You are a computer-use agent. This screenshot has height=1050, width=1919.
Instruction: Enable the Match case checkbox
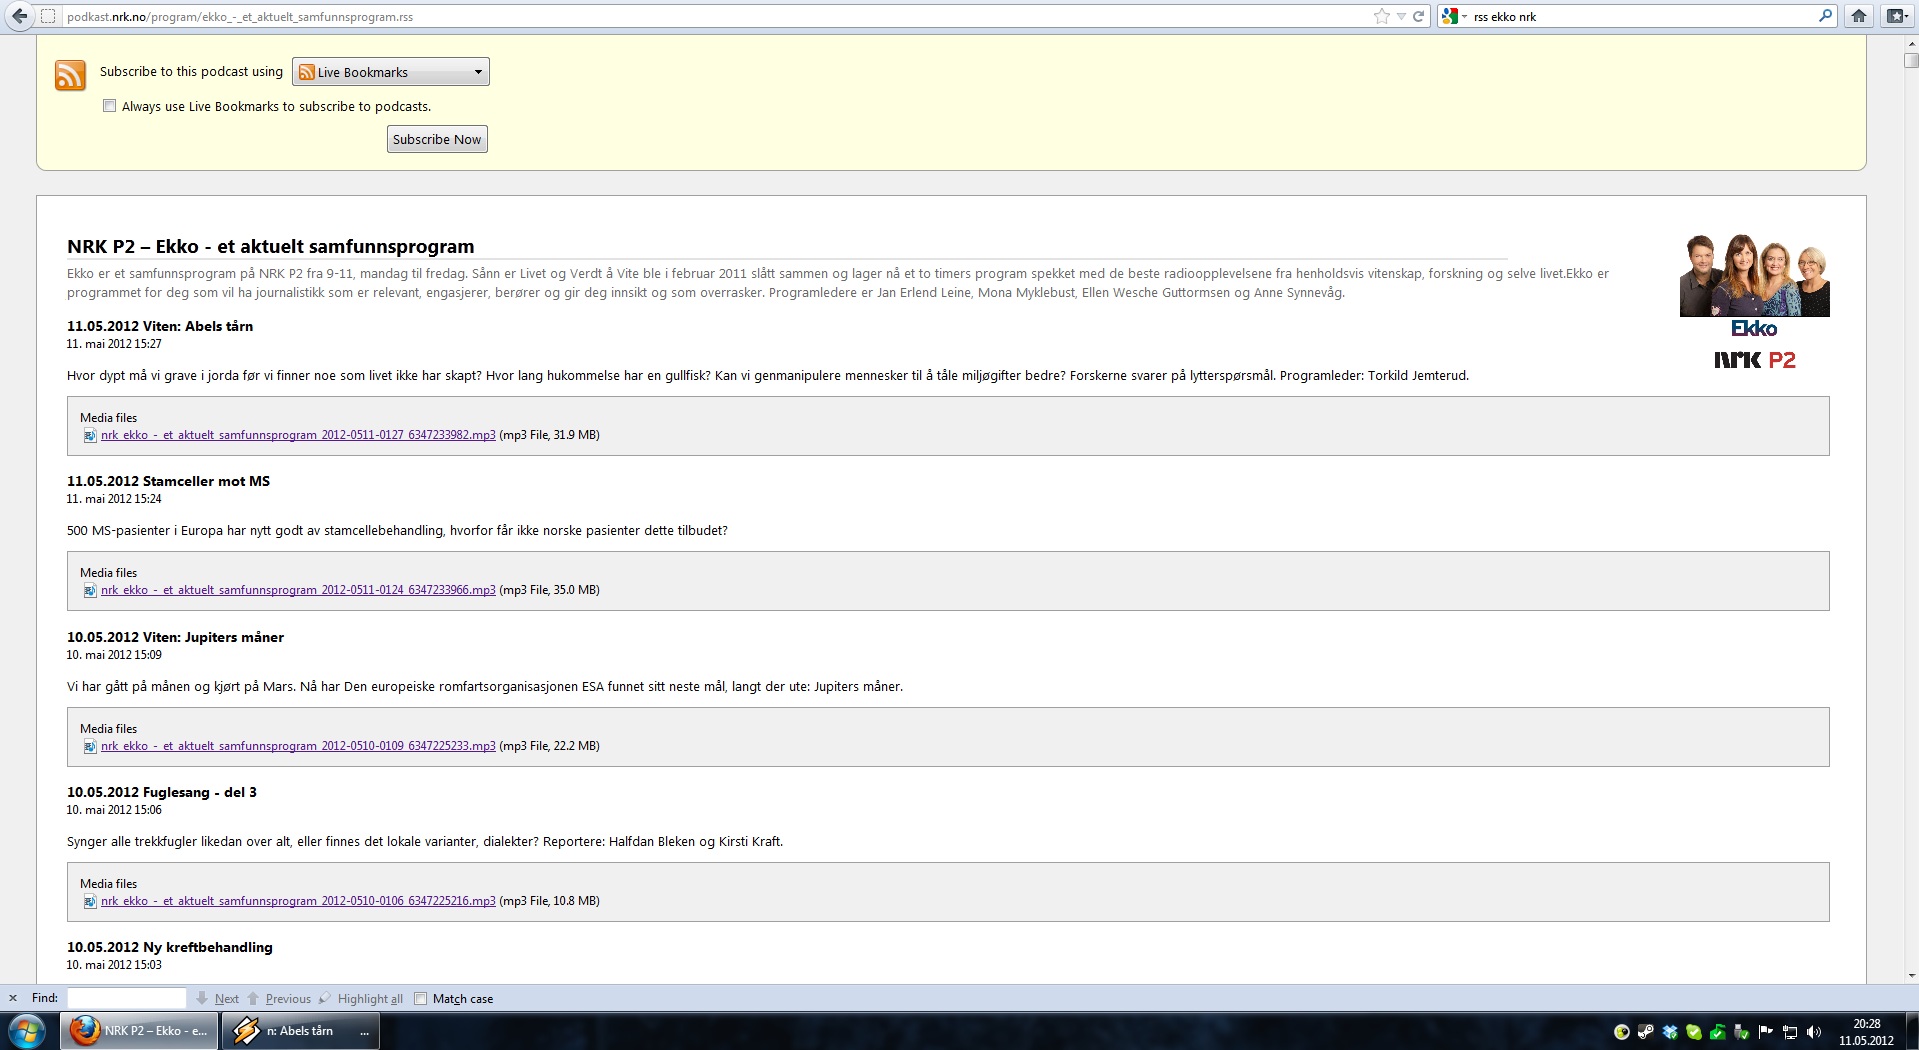pos(421,998)
